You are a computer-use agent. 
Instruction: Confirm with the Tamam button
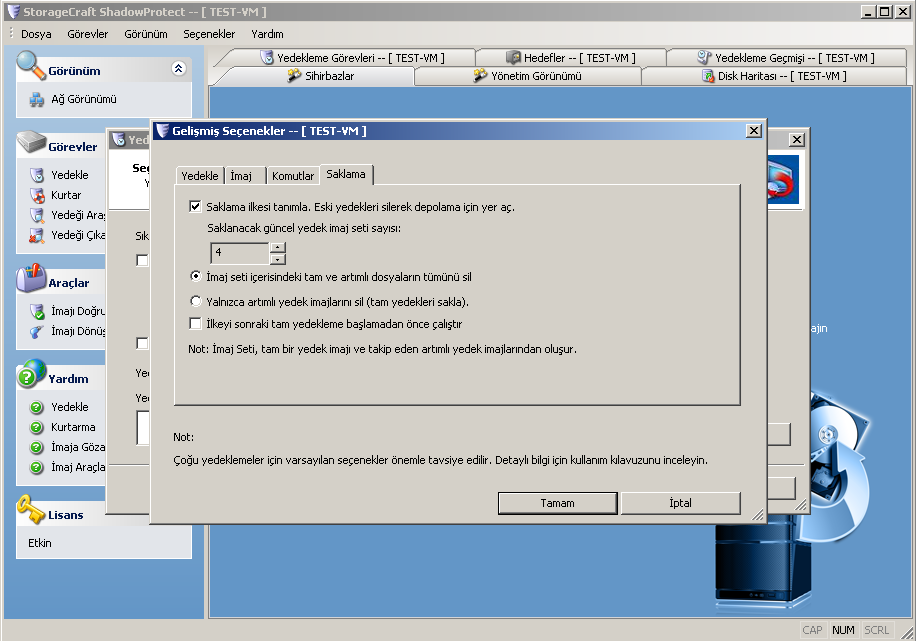click(x=557, y=503)
